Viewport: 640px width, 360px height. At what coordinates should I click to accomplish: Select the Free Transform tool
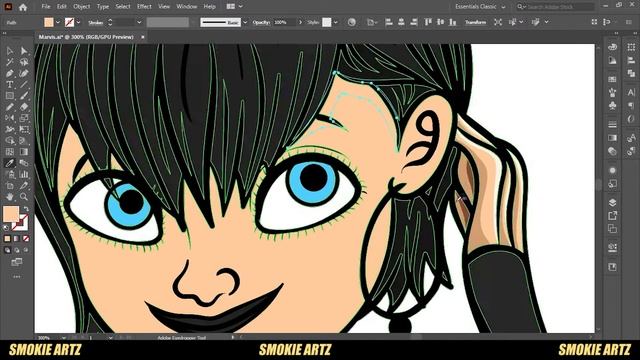(24, 129)
